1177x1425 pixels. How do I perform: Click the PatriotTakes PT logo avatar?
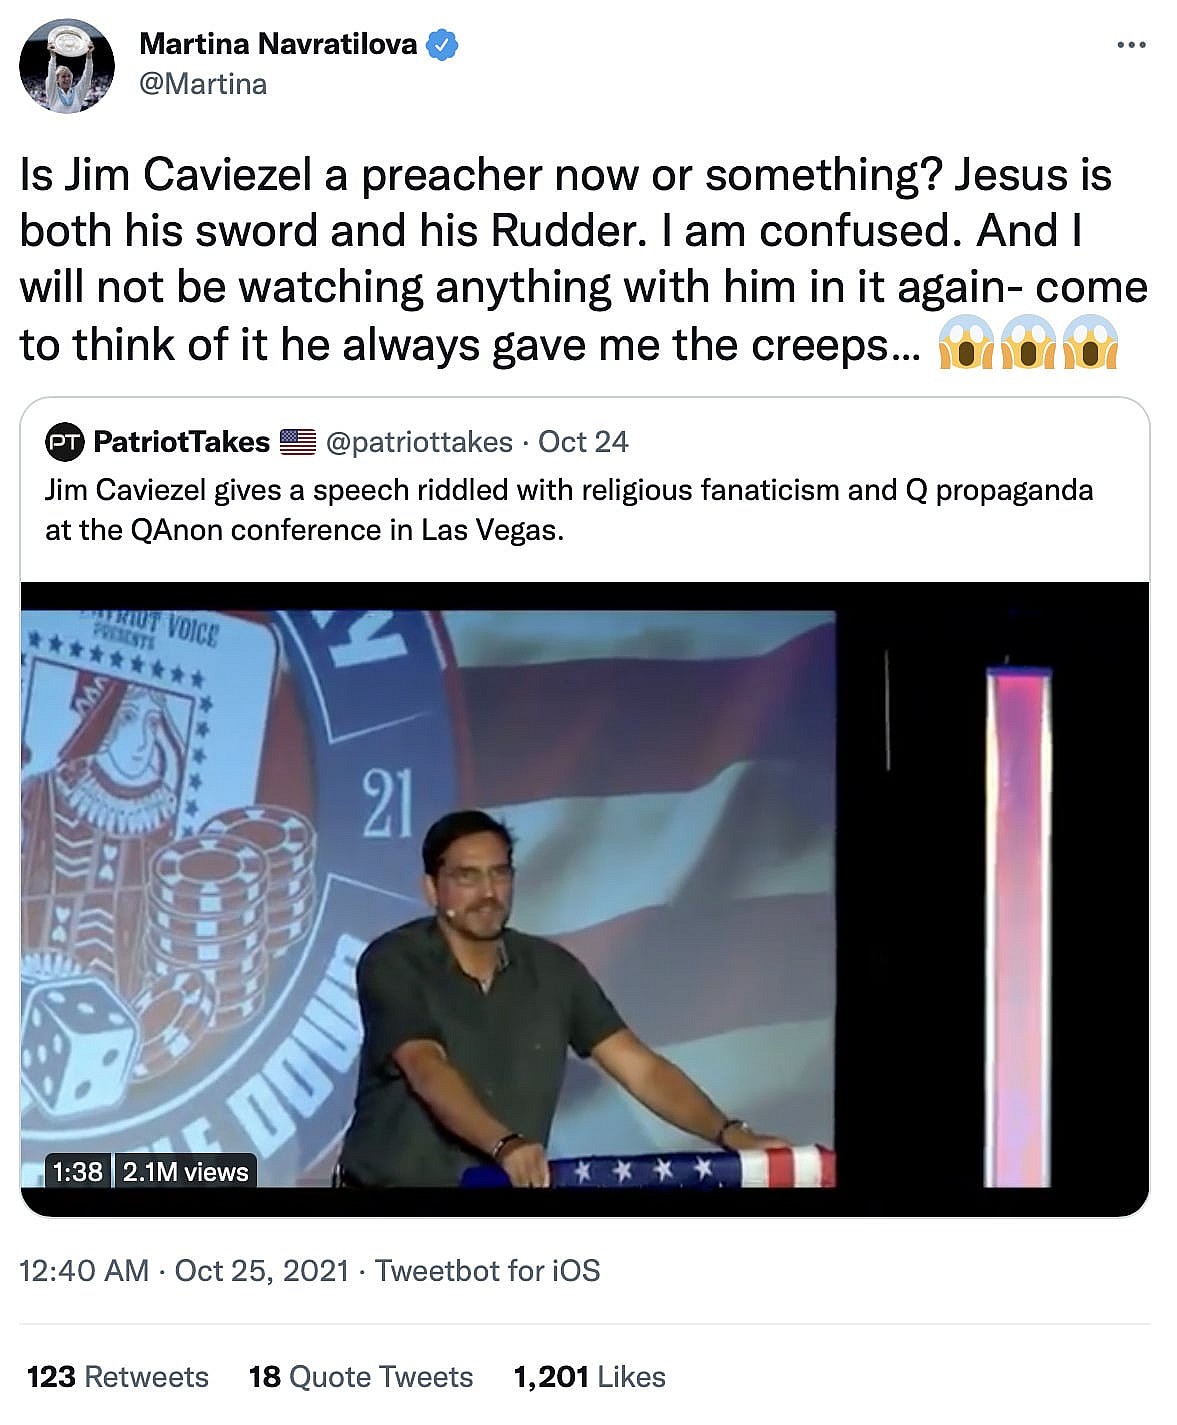[x=65, y=442]
